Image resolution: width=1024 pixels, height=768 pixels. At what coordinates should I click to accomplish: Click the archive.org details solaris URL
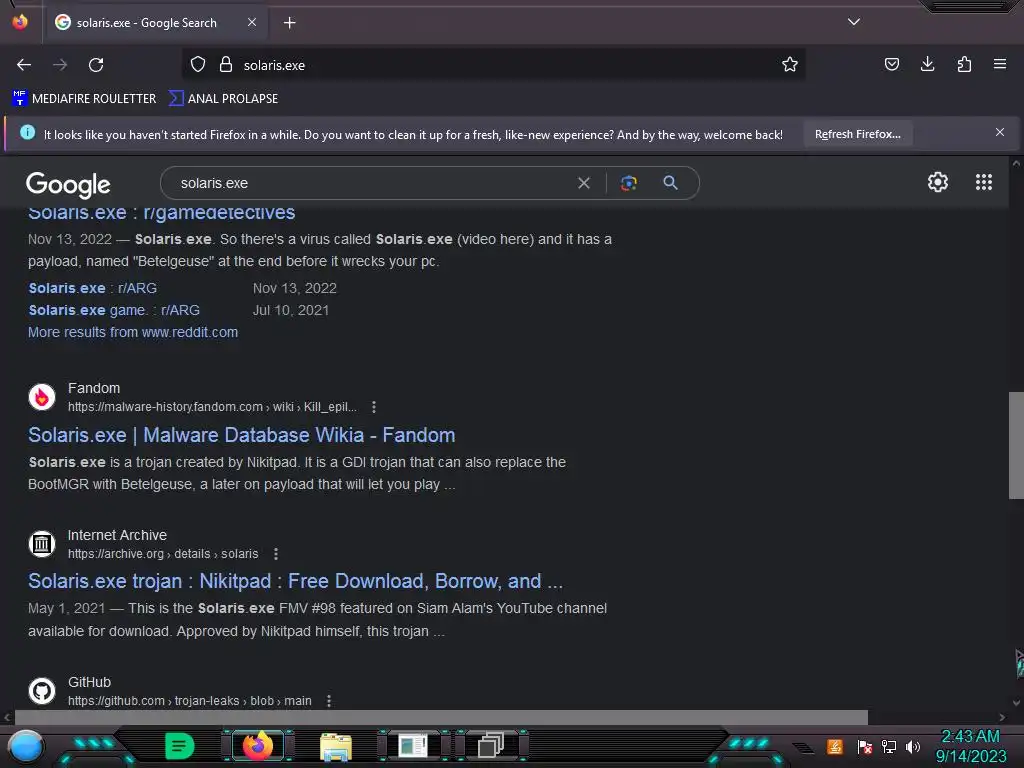point(163,554)
